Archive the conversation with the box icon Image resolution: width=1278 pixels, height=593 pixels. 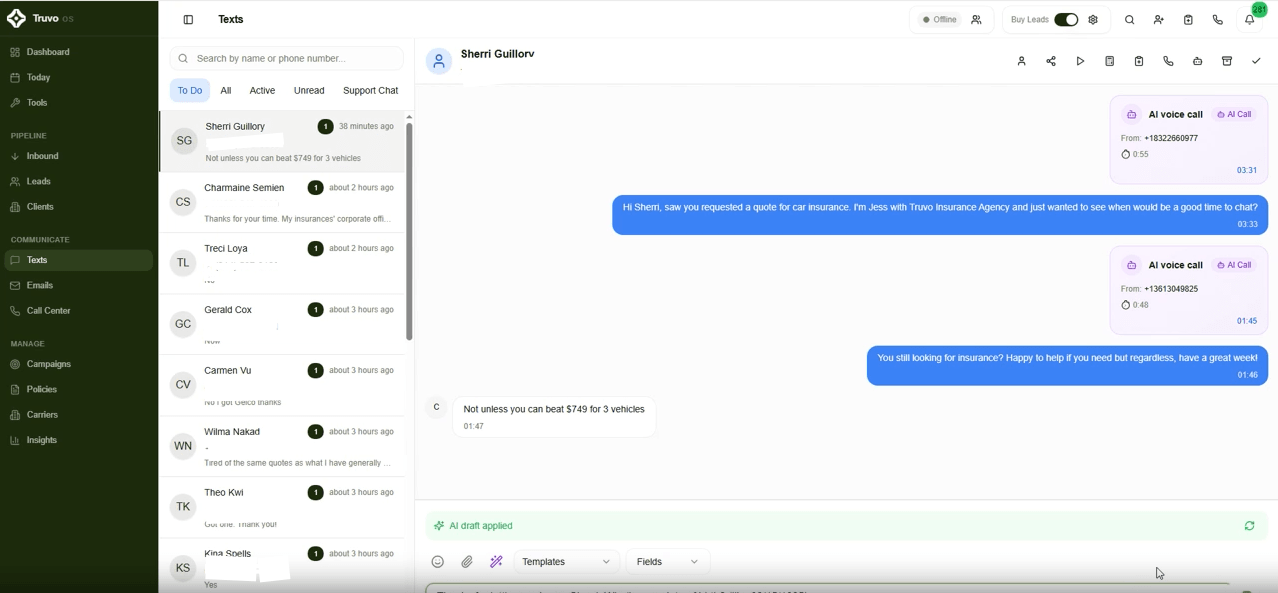1227,61
